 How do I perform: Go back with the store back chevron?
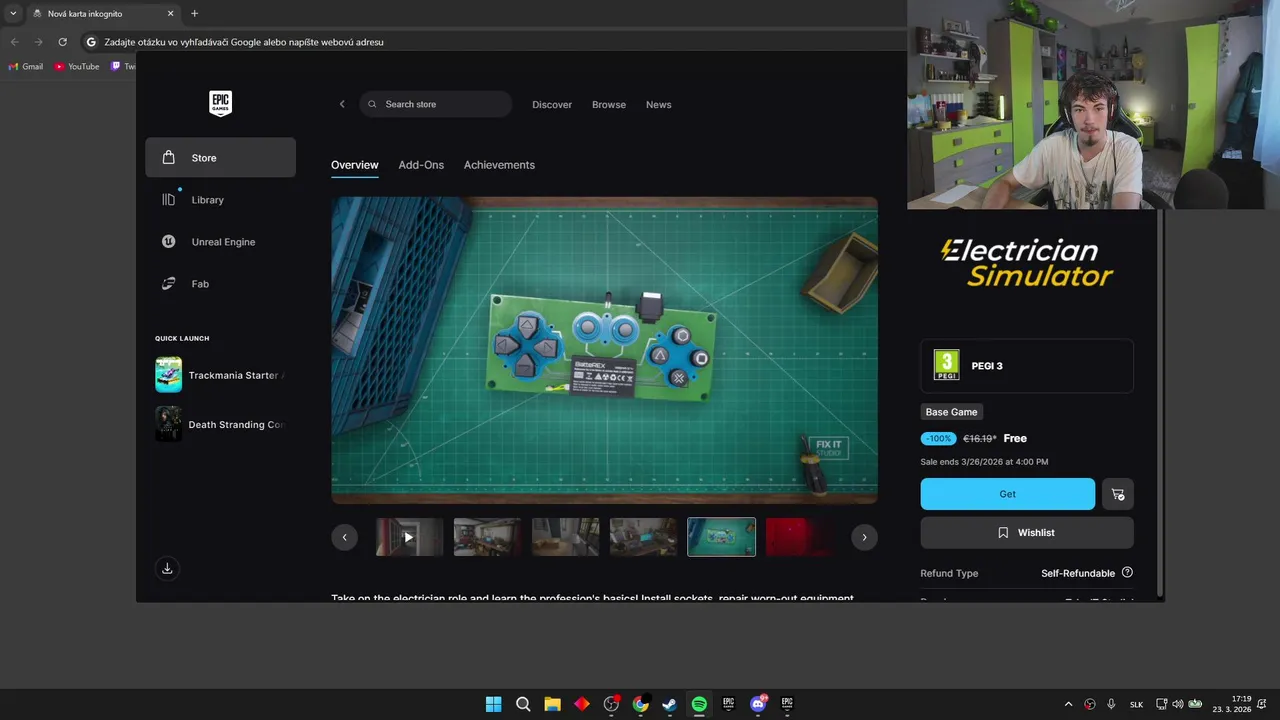(342, 104)
